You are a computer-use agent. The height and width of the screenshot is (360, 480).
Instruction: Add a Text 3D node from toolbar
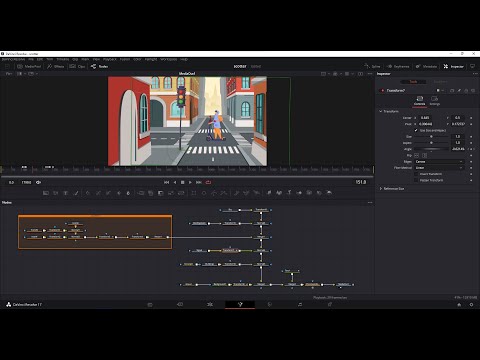pos(289,193)
